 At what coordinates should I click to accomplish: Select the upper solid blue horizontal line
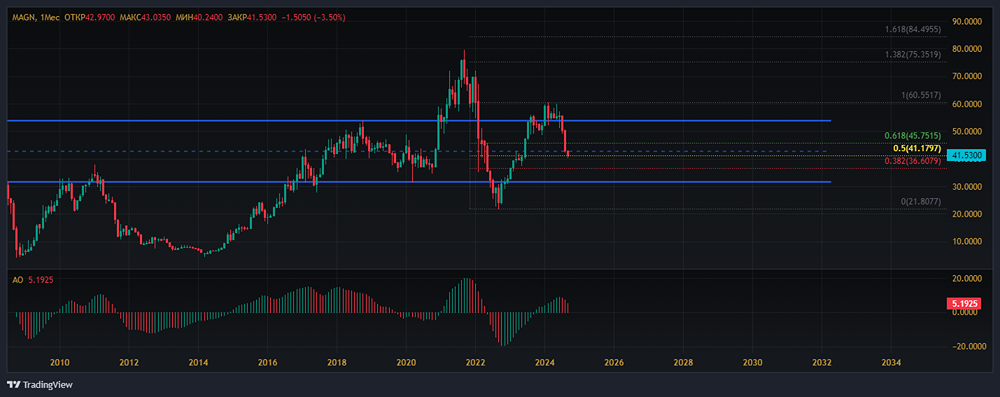click(418, 121)
